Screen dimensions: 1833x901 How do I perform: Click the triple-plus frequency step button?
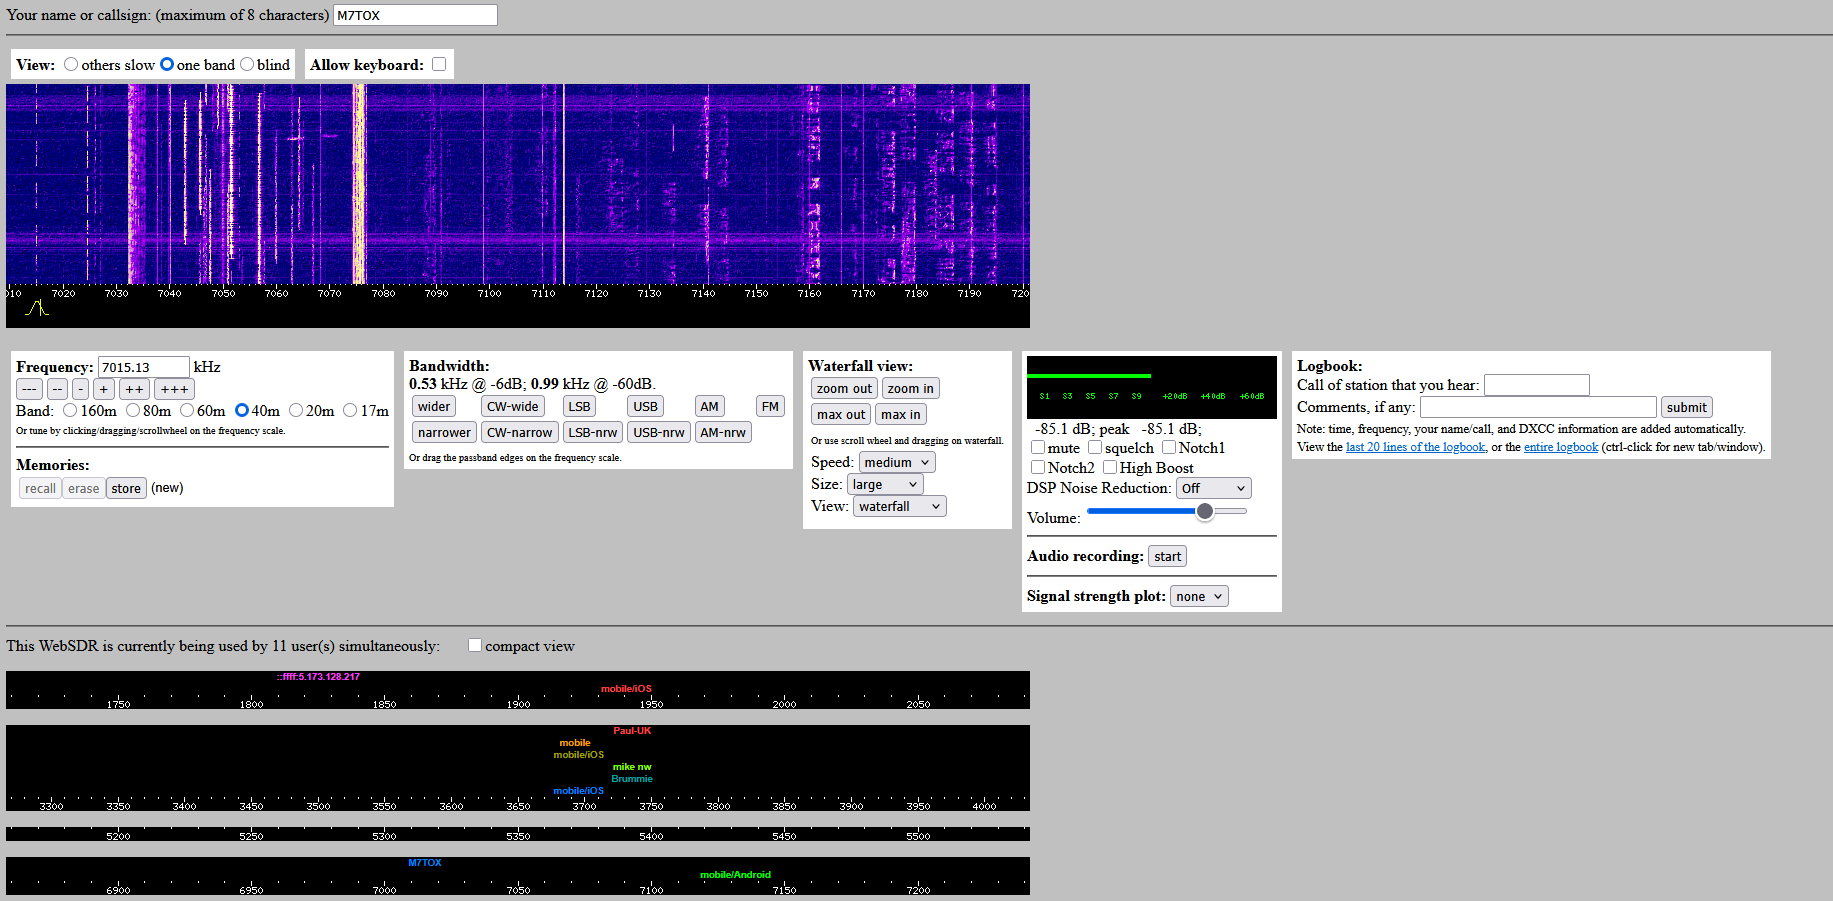pyautogui.click(x=174, y=389)
